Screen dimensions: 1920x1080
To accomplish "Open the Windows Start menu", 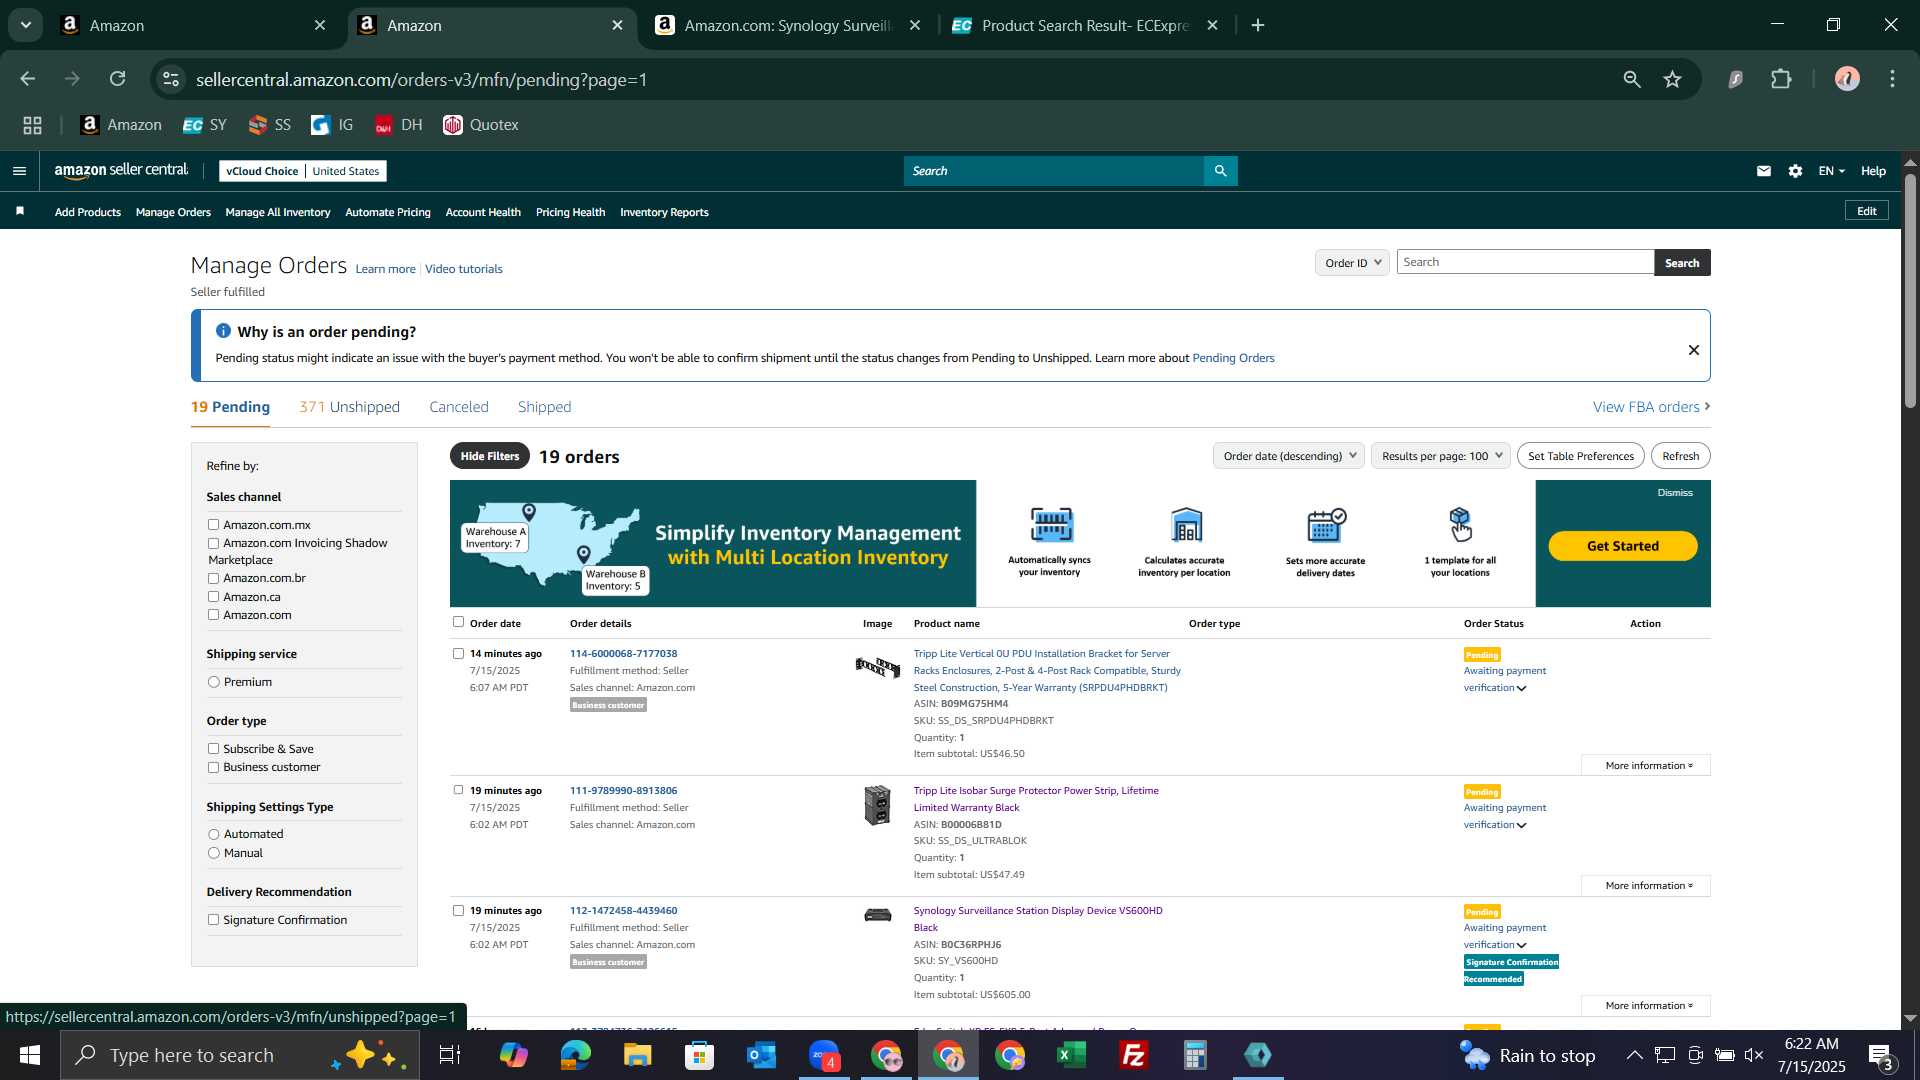I will (x=29, y=1055).
